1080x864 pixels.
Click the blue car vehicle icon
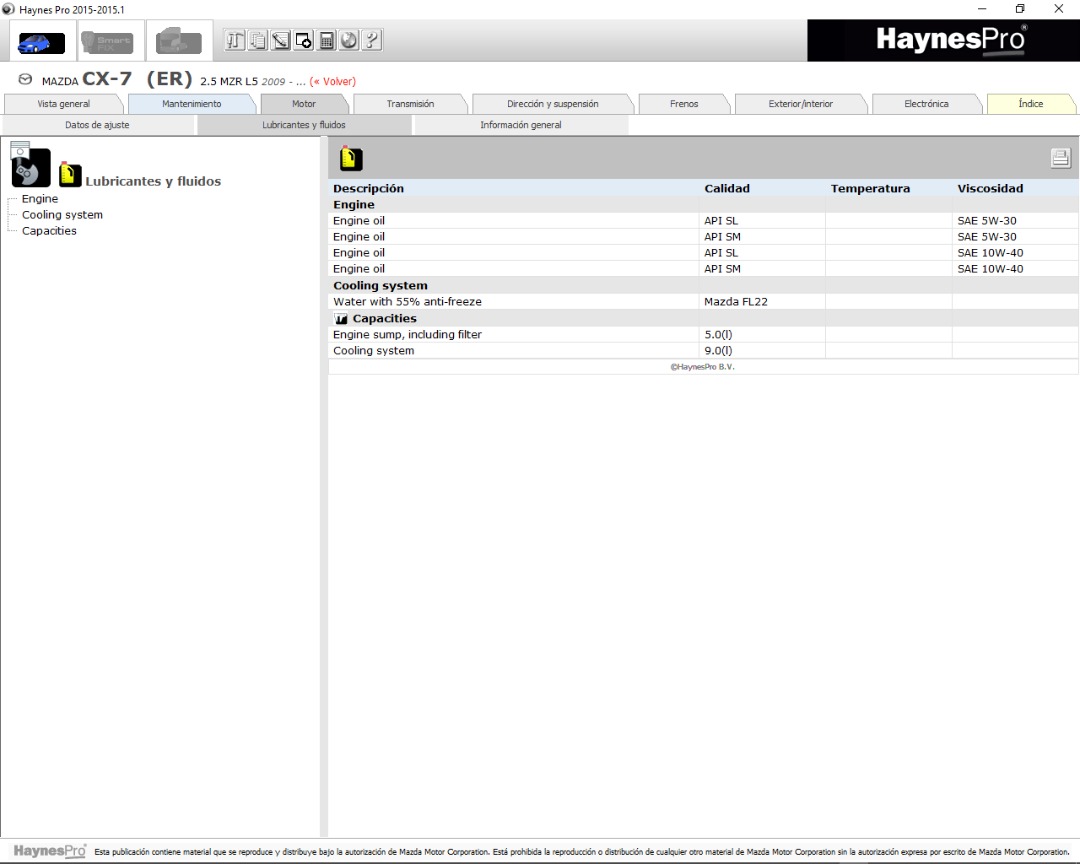(42, 42)
